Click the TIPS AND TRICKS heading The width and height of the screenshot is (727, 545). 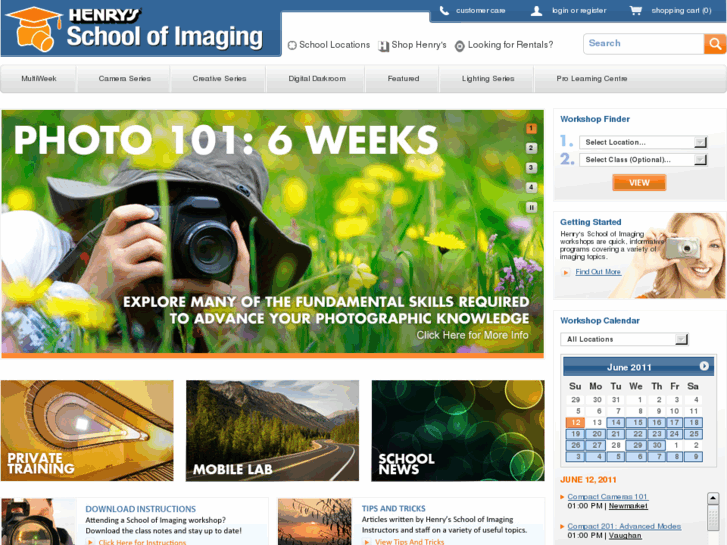click(393, 508)
